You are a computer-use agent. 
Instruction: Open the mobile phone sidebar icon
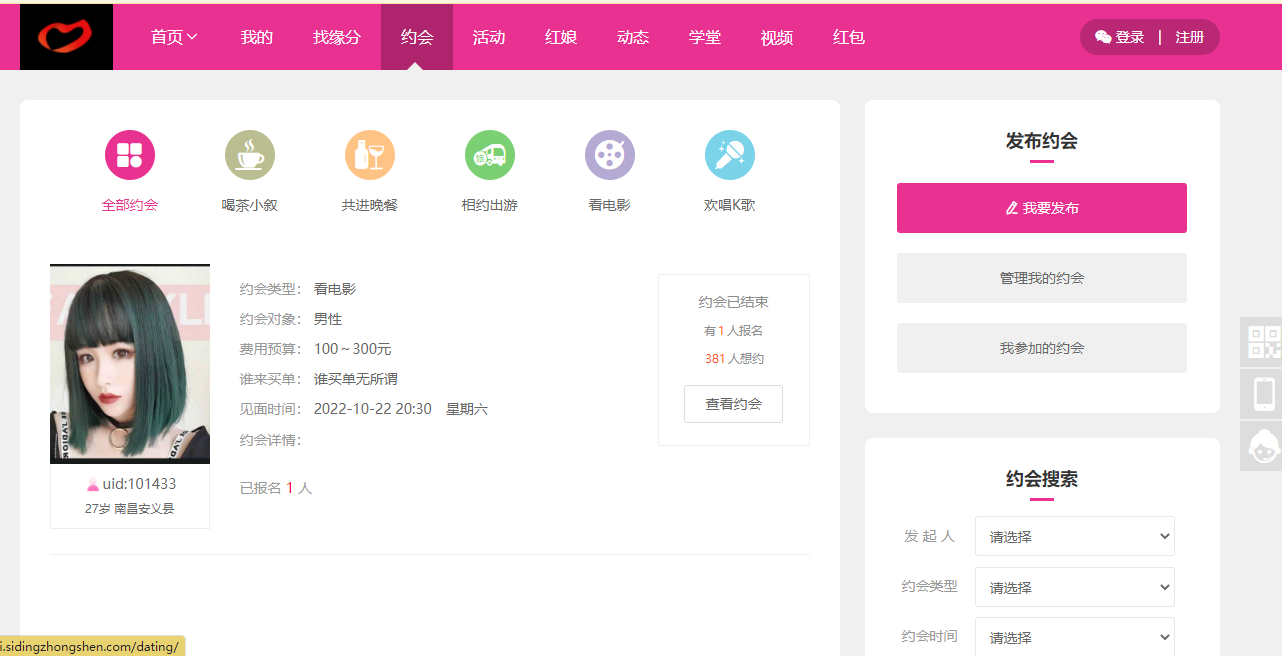point(1264,394)
